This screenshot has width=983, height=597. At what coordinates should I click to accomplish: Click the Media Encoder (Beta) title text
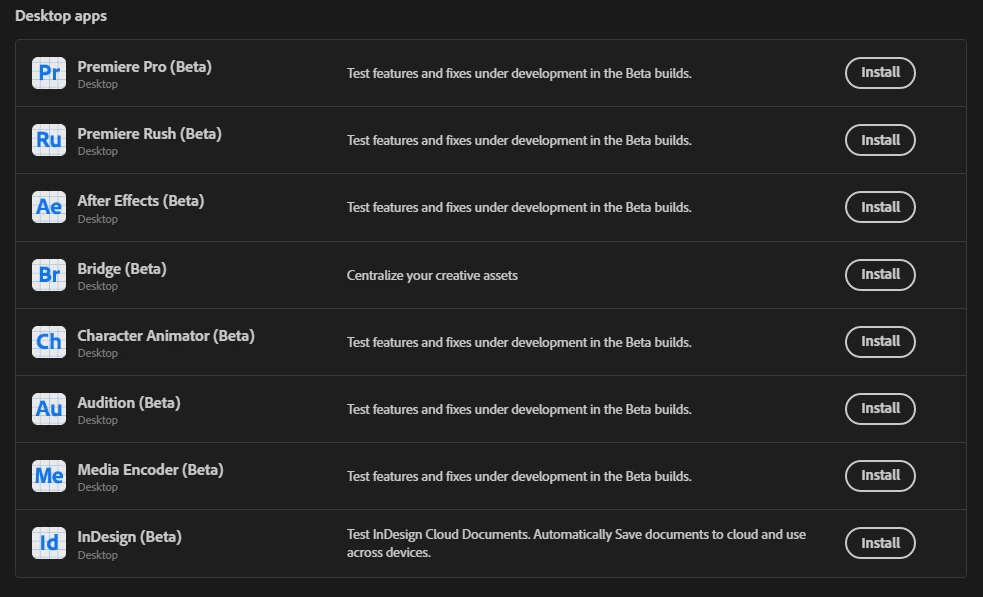(x=150, y=470)
